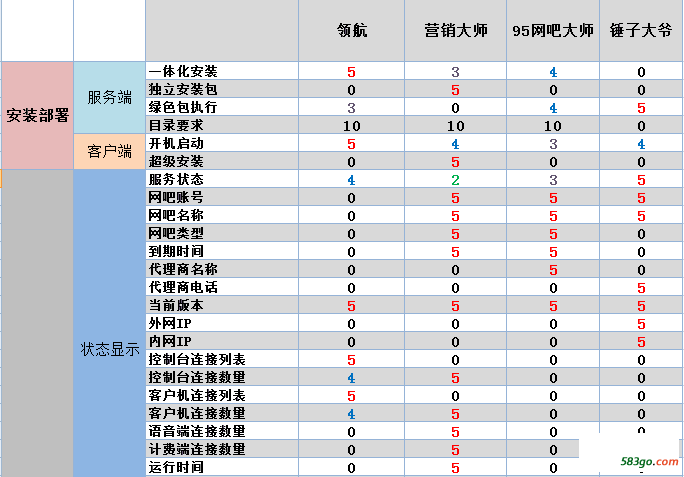This screenshot has height=477, width=684.
Task: Click 锤子大爷 value 5 in 代理商电话 row
Action: pyautogui.click(x=641, y=288)
